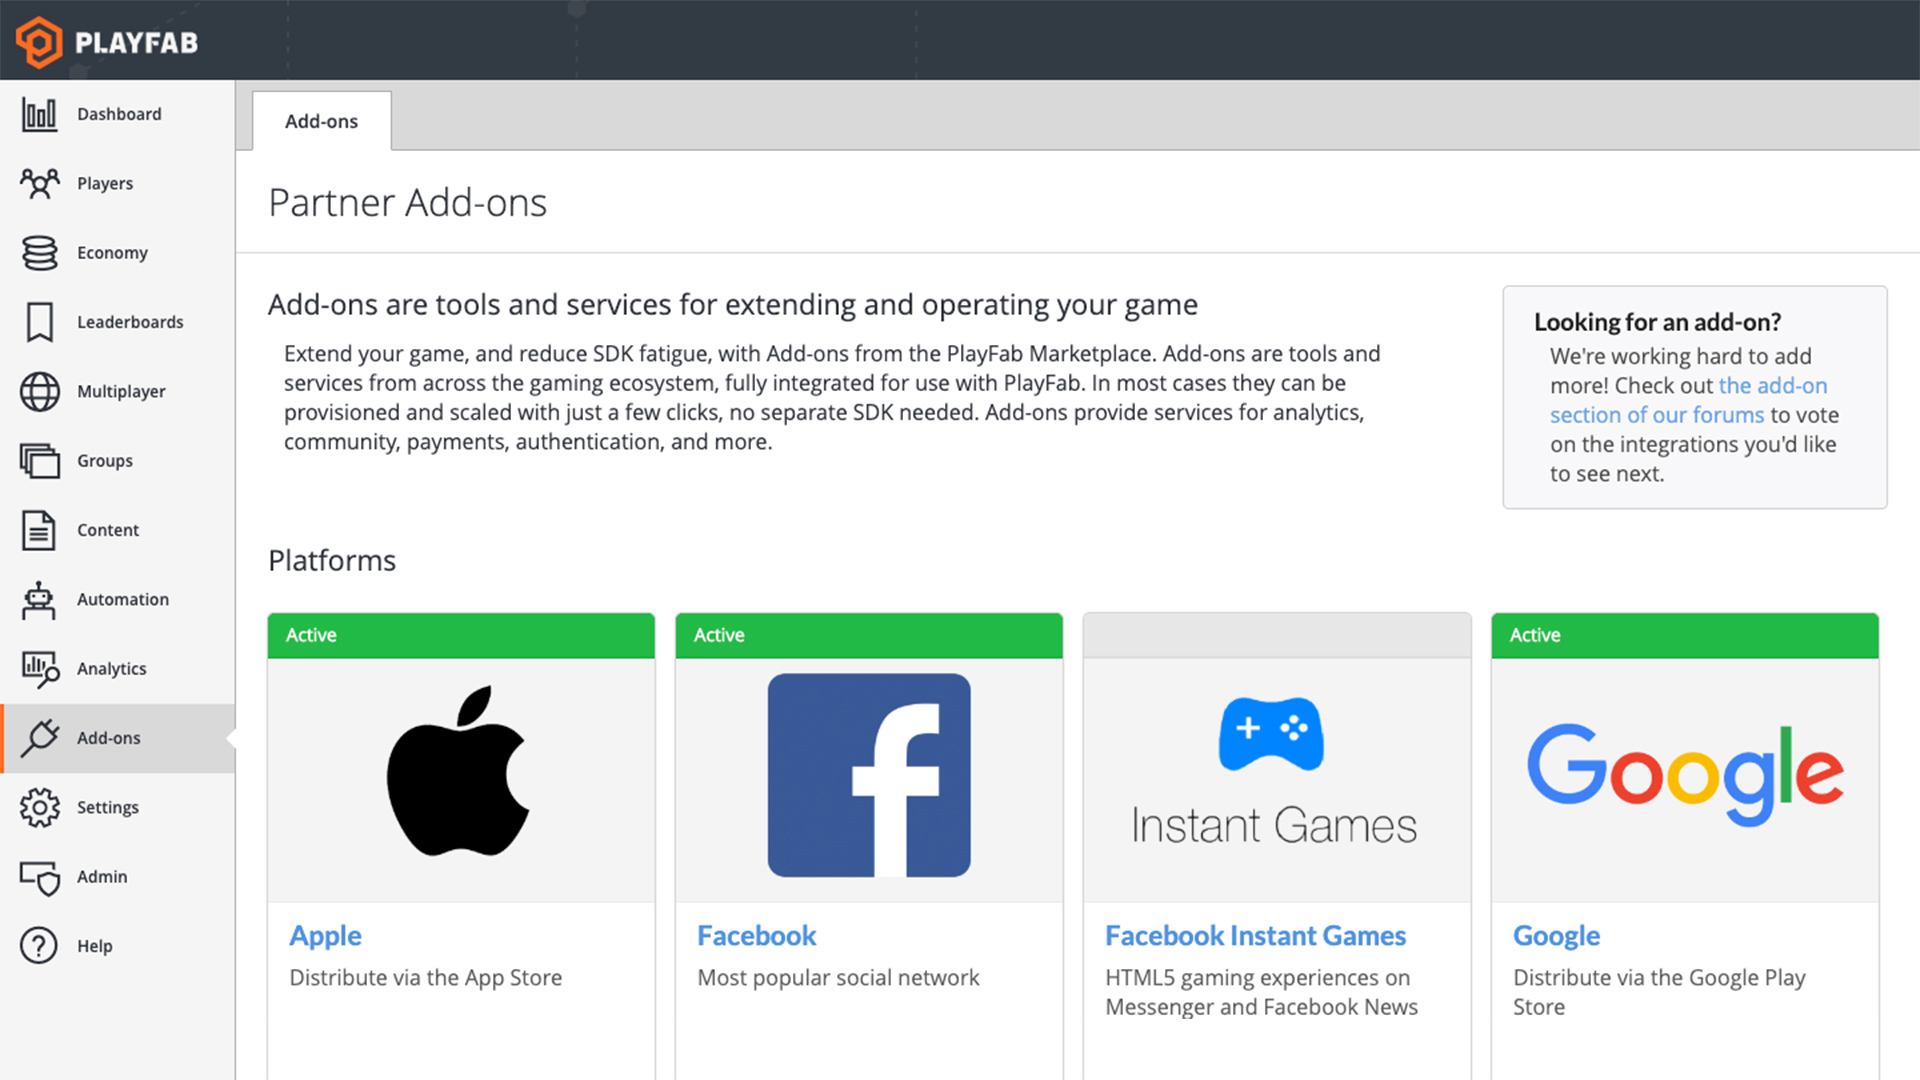
Task: Click the Google logo image
Action: click(1685, 775)
